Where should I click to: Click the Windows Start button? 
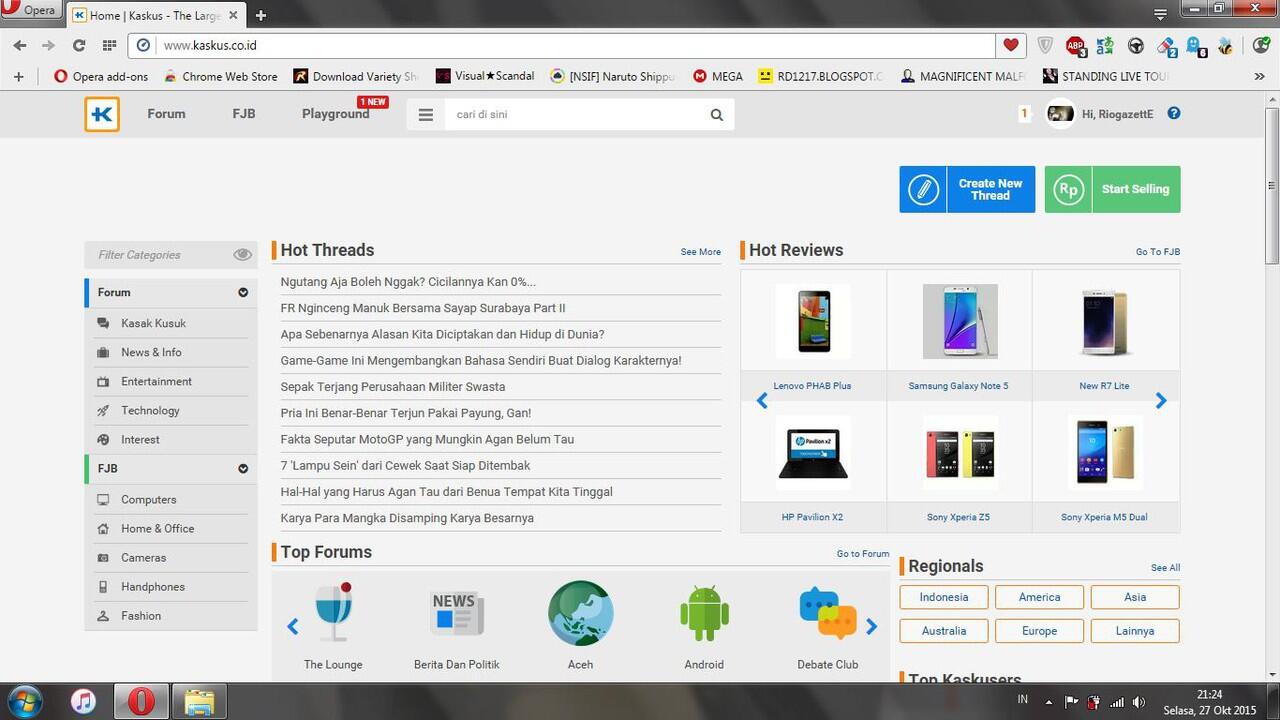(24, 701)
